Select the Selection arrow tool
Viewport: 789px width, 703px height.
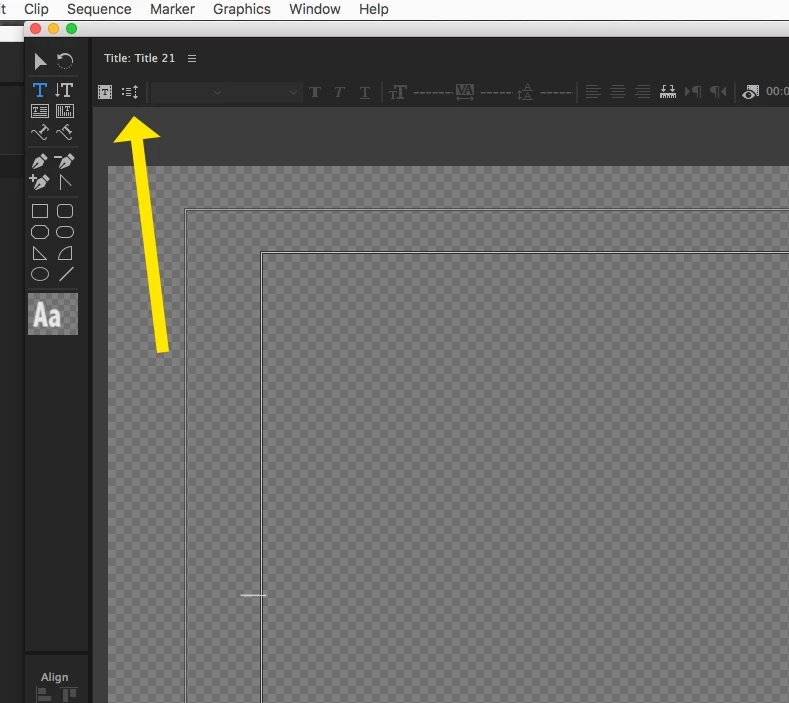tap(40, 61)
